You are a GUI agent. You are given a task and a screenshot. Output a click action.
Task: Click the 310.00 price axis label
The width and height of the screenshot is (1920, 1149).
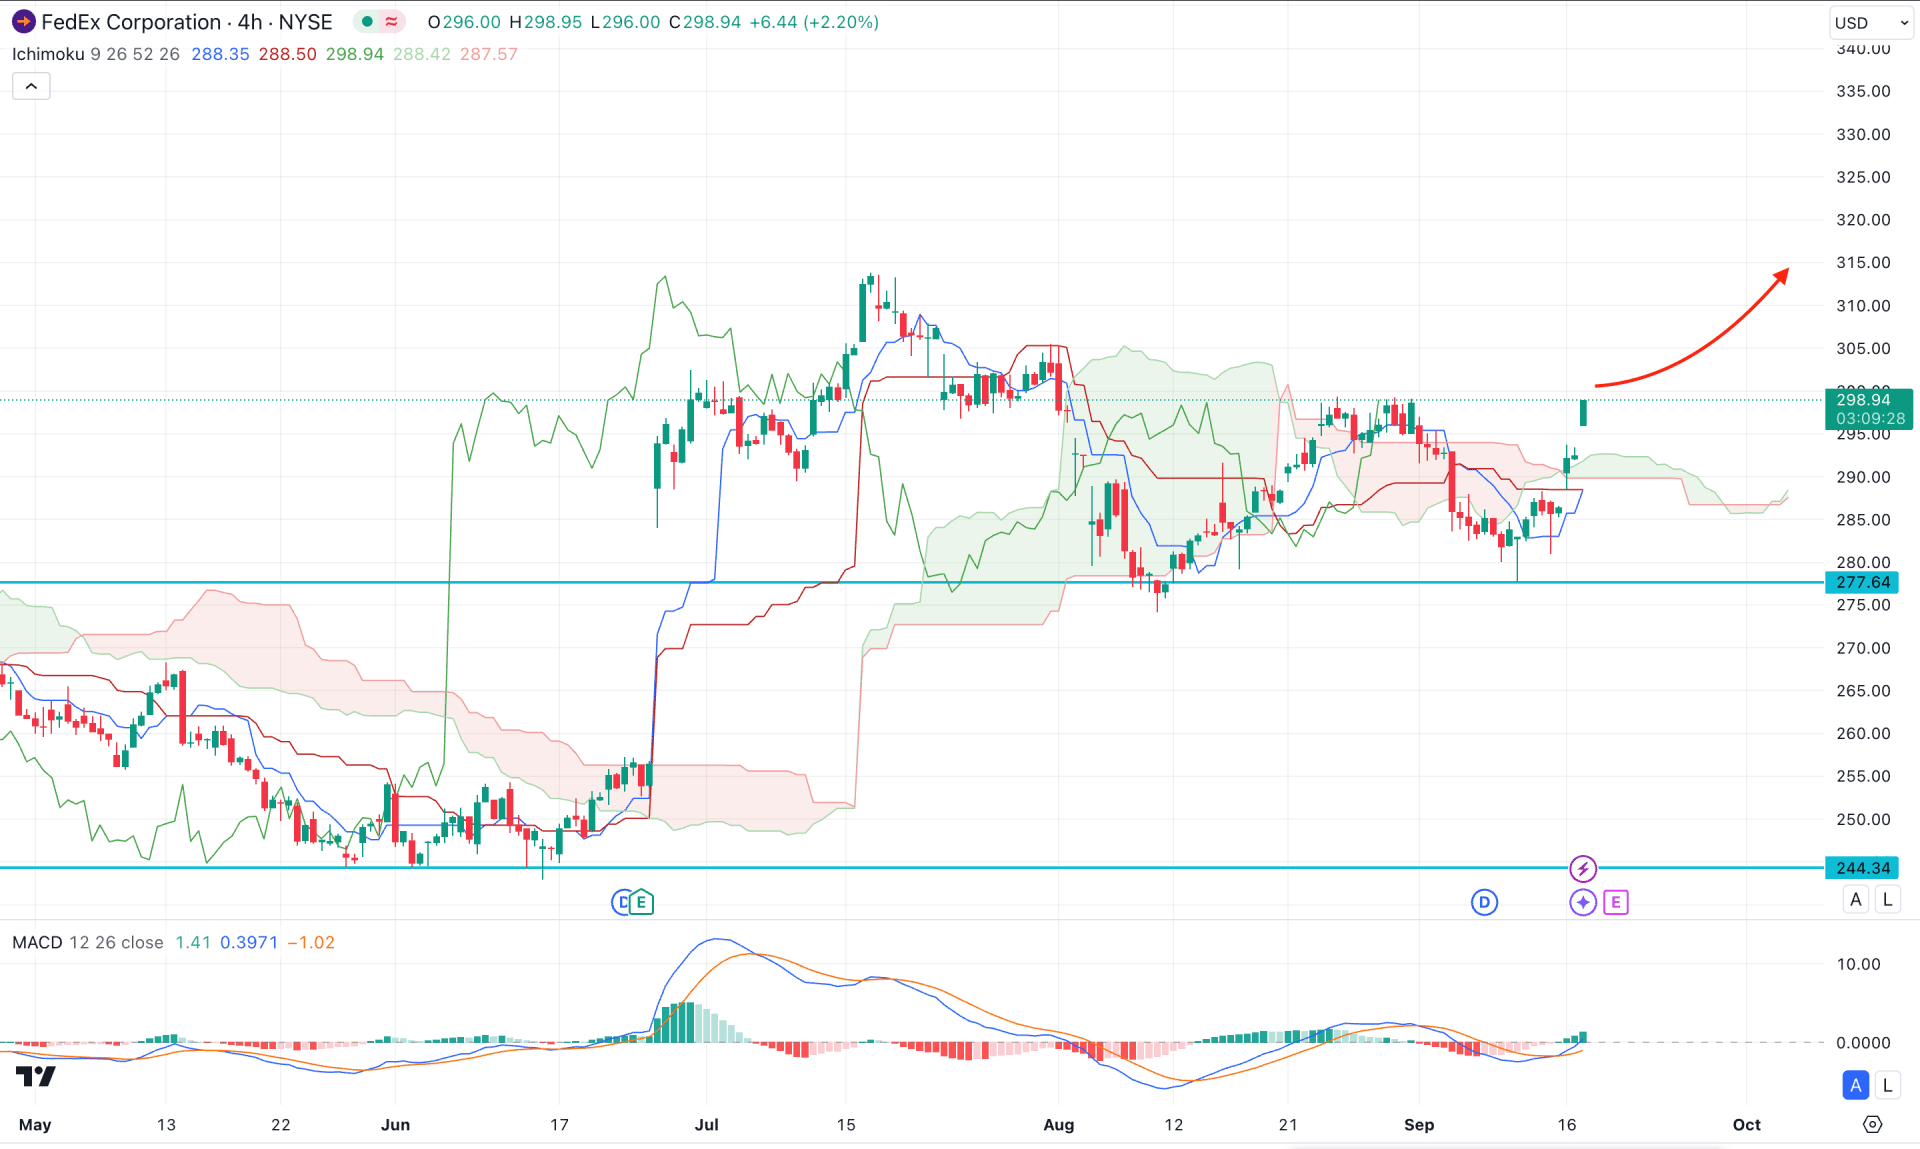tap(1863, 306)
